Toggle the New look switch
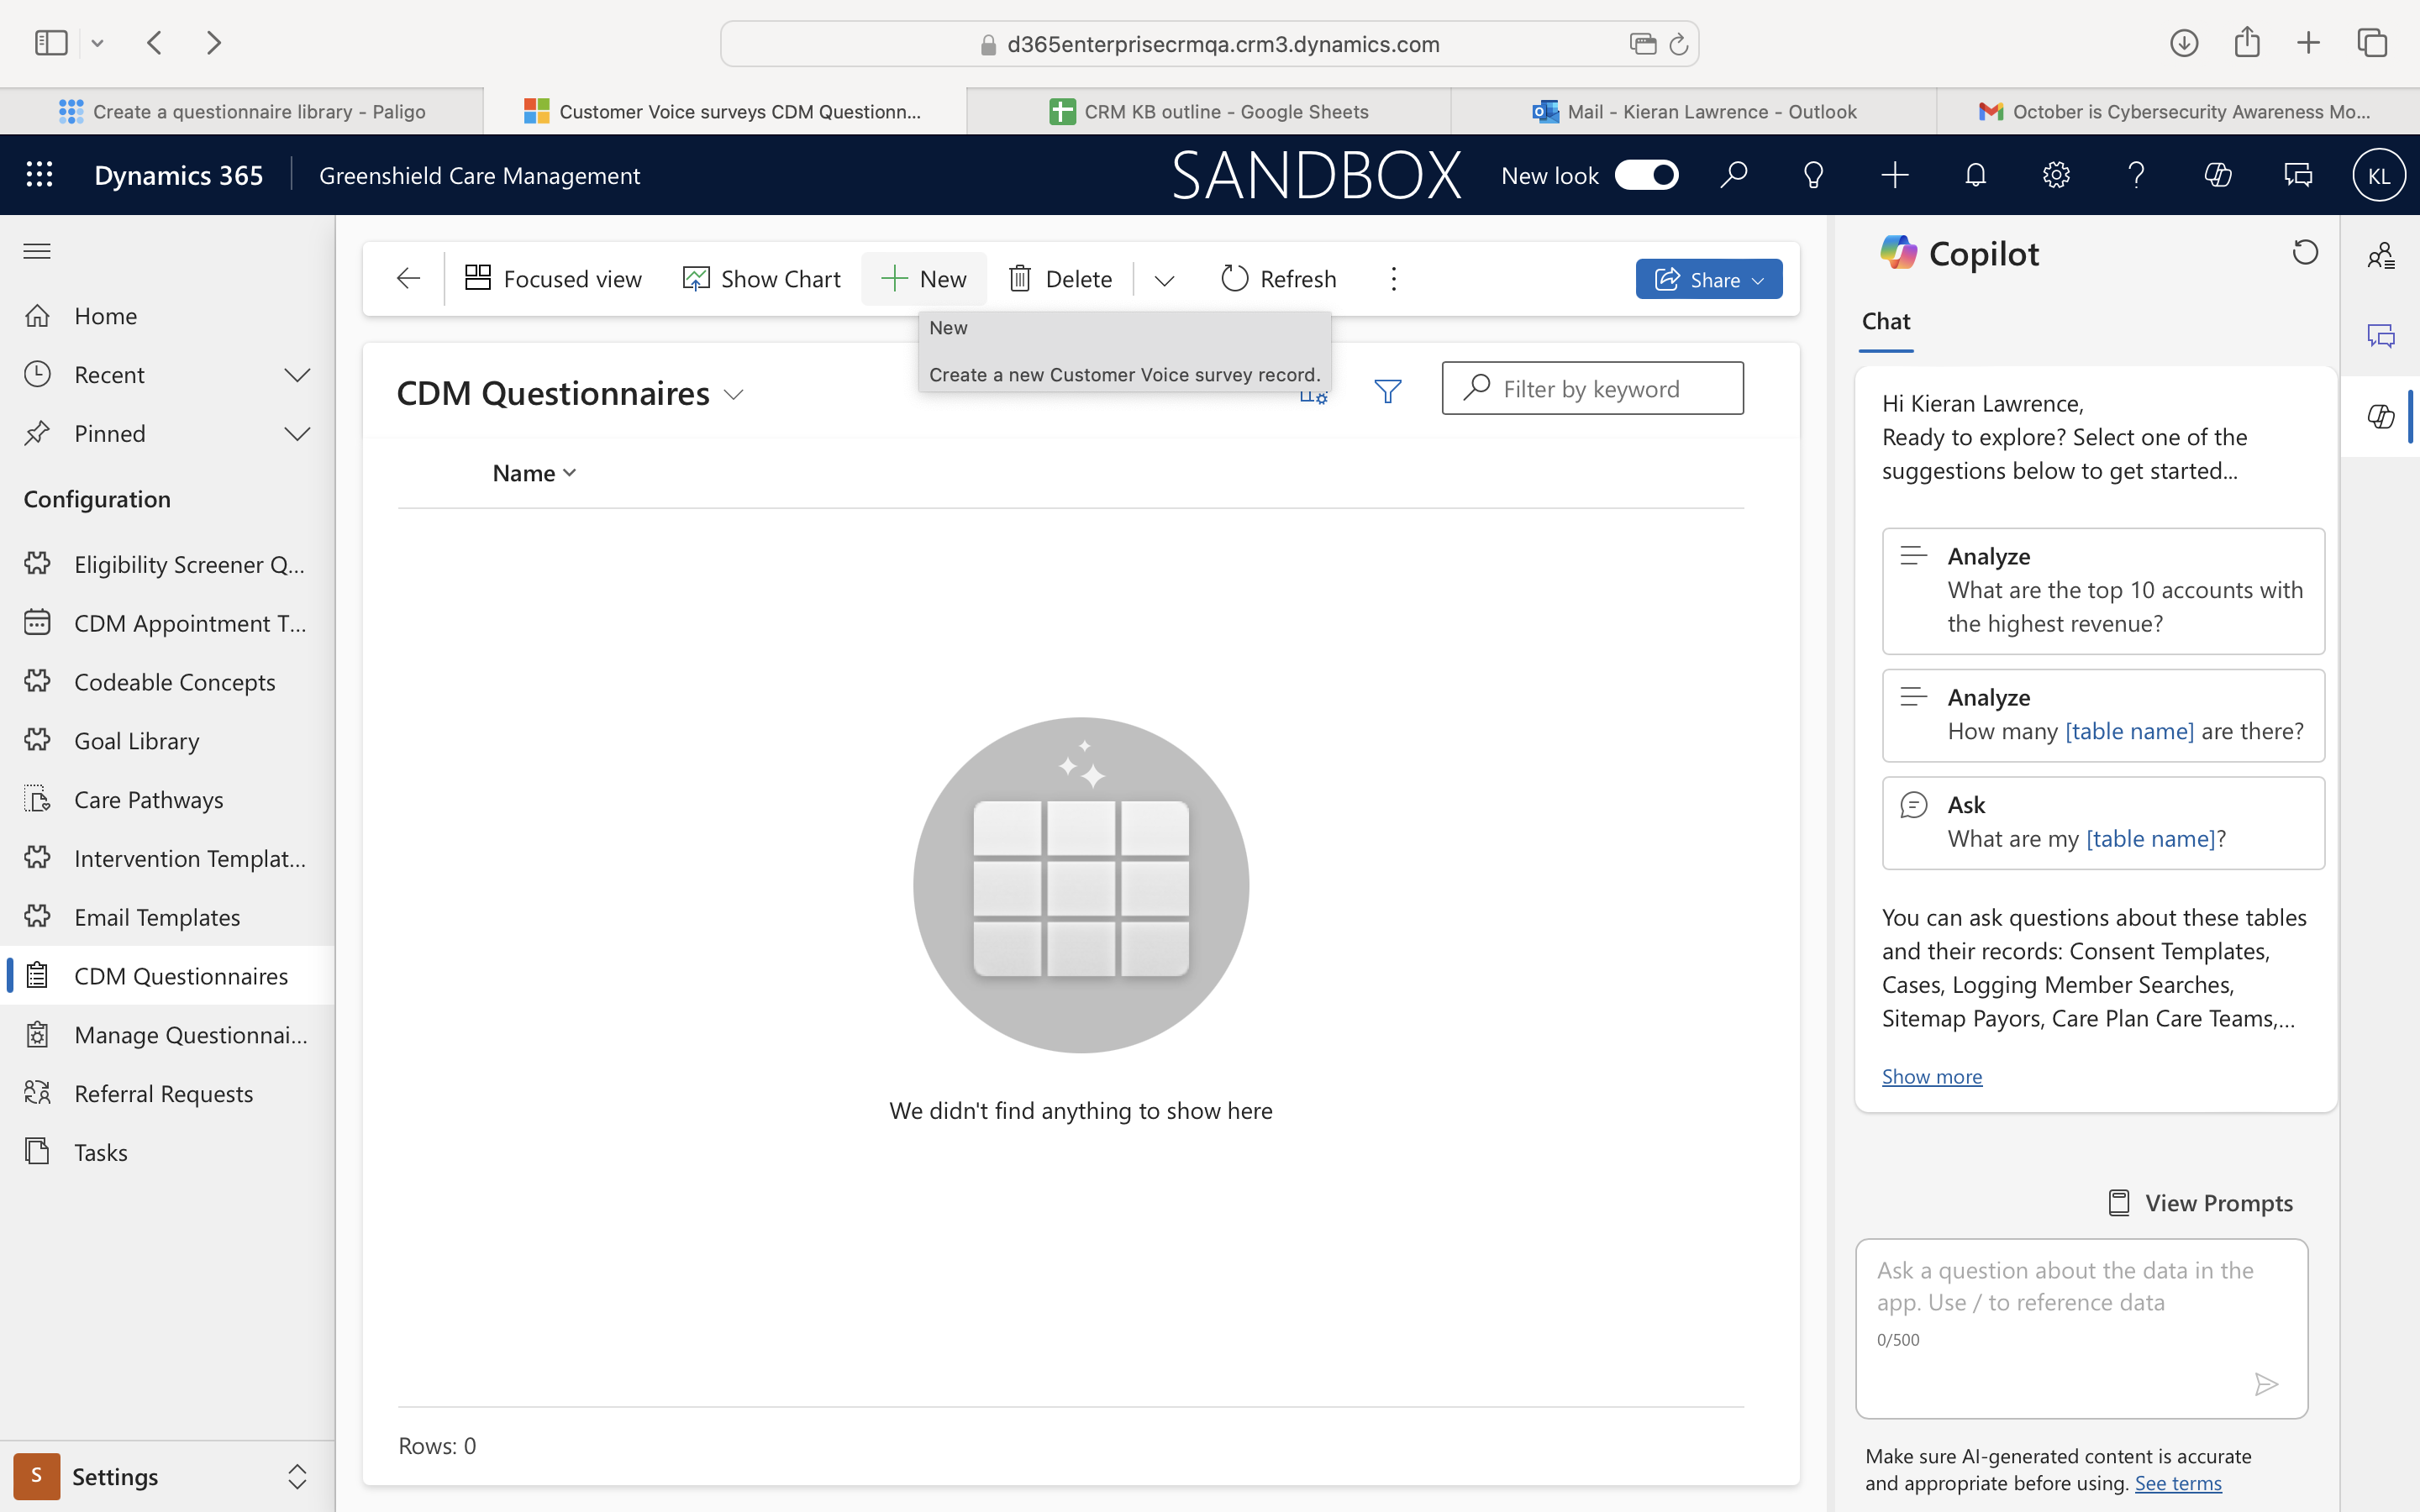The width and height of the screenshot is (2420, 1512). (x=1646, y=175)
